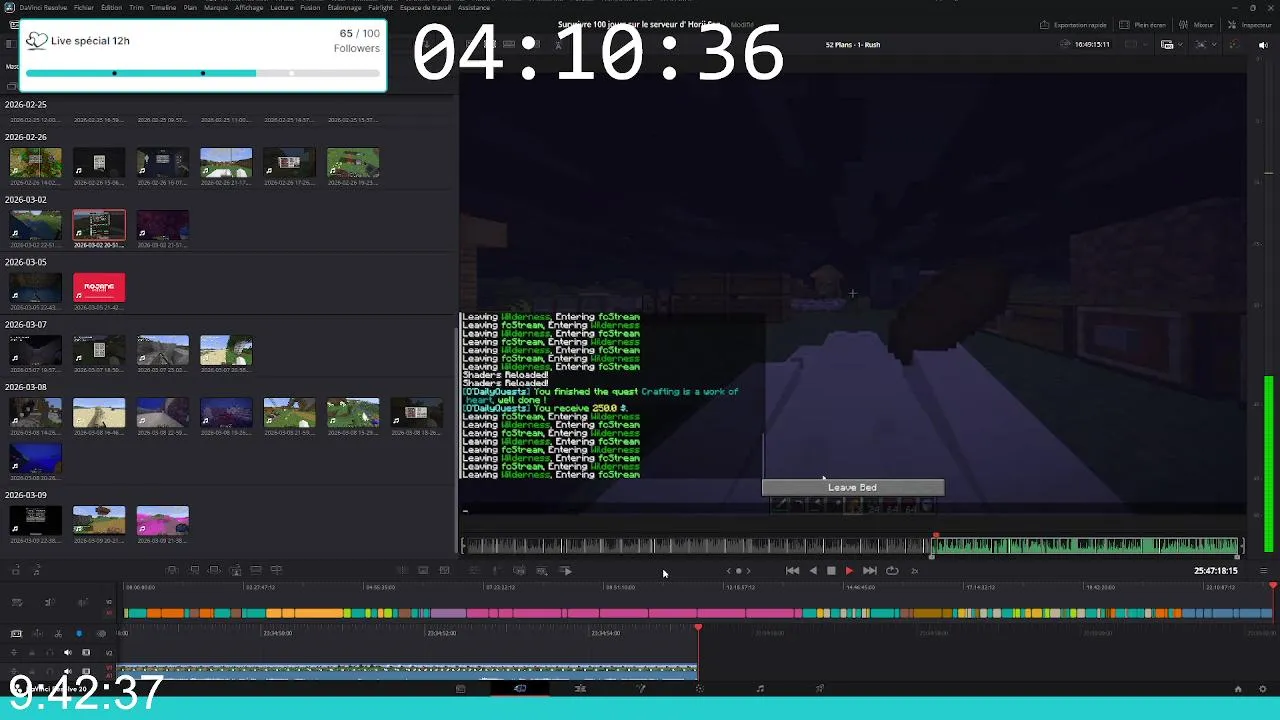Switch to the Media page
This screenshot has width=1280, height=720.
(460, 689)
